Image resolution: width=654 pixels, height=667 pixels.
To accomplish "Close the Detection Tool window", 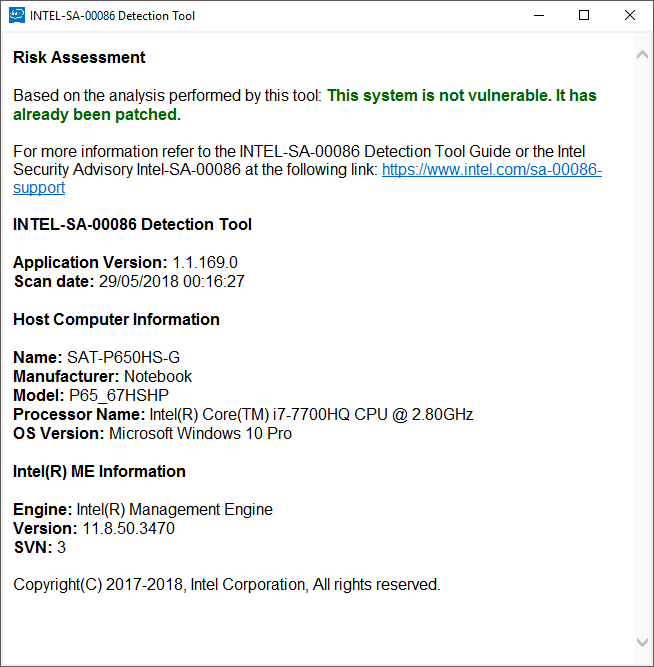I will 630,15.
